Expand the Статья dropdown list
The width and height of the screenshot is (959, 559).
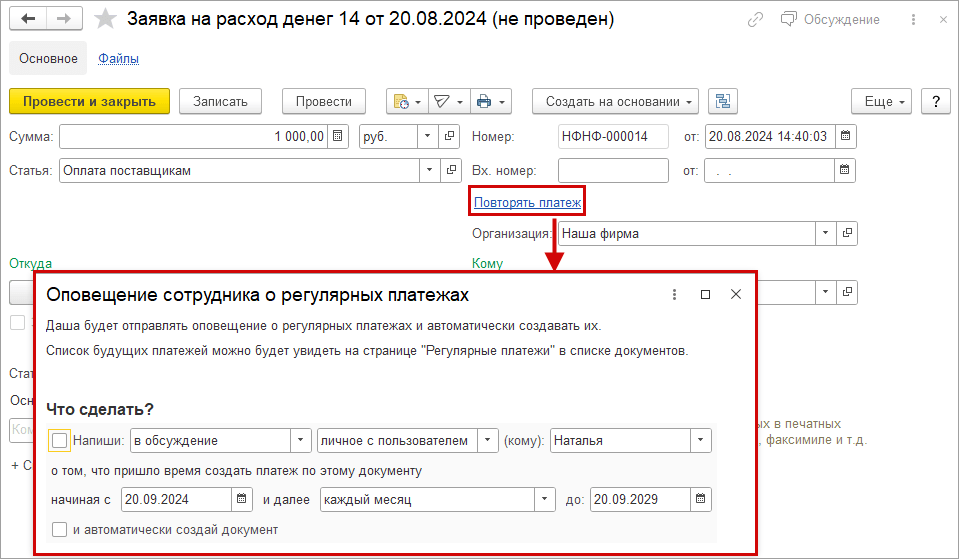(429, 171)
